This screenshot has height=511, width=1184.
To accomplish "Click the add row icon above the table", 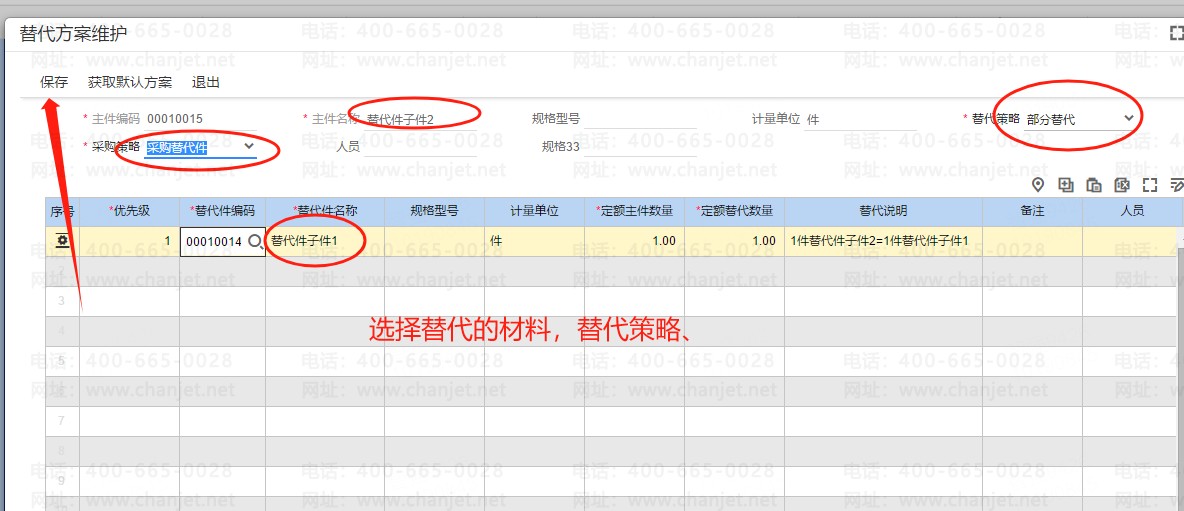I will point(1066,185).
